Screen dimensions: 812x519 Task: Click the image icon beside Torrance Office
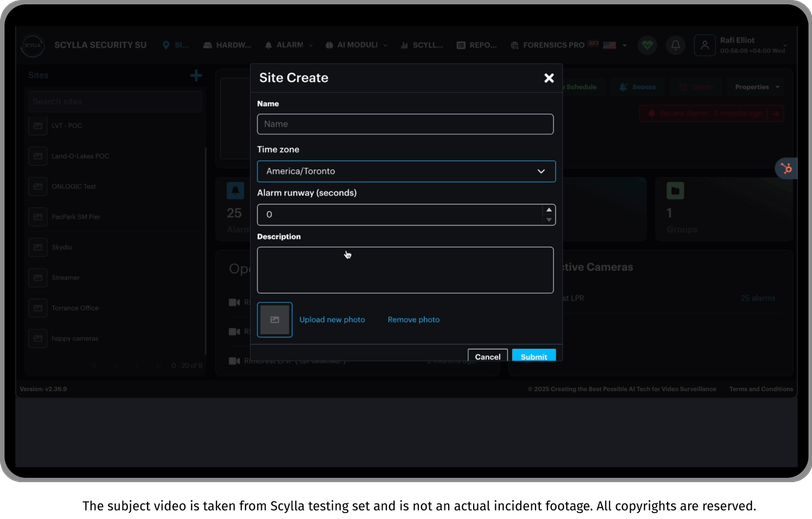point(38,308)
